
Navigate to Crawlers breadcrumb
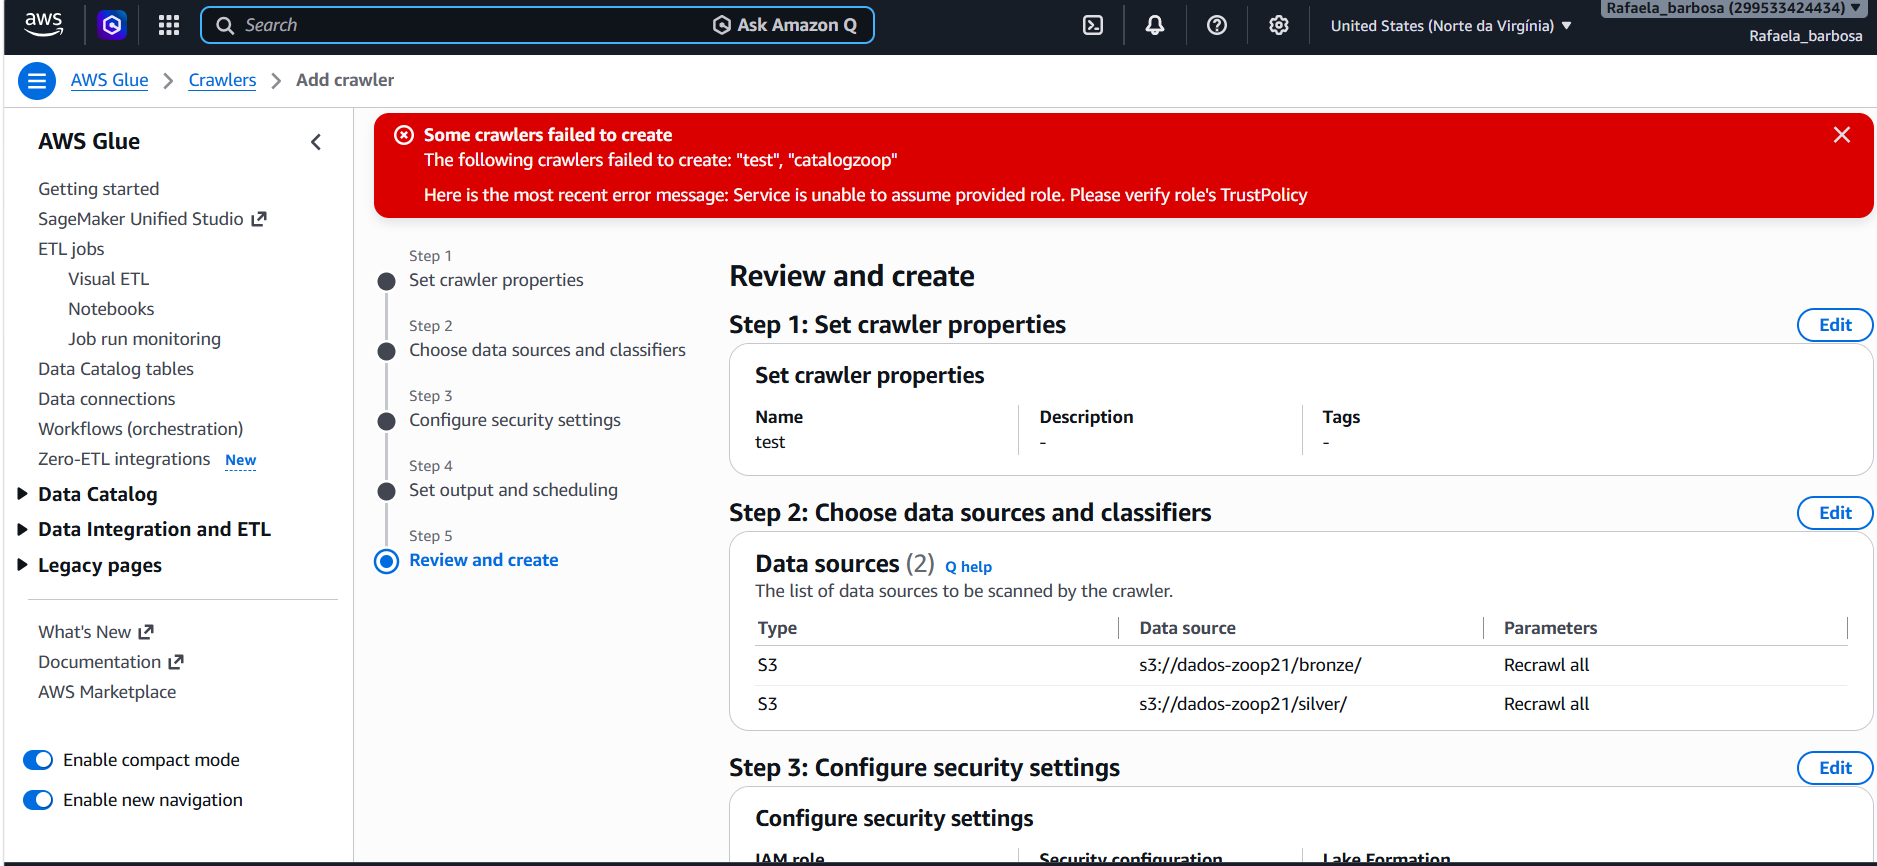[x=222, y=80]
